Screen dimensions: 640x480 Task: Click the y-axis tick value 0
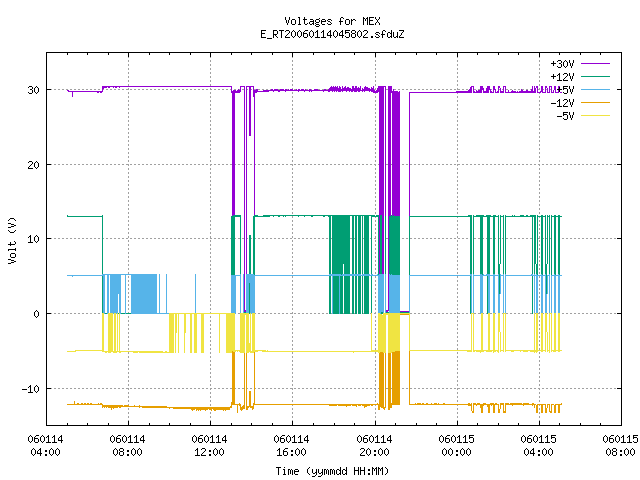click(37, 314)
